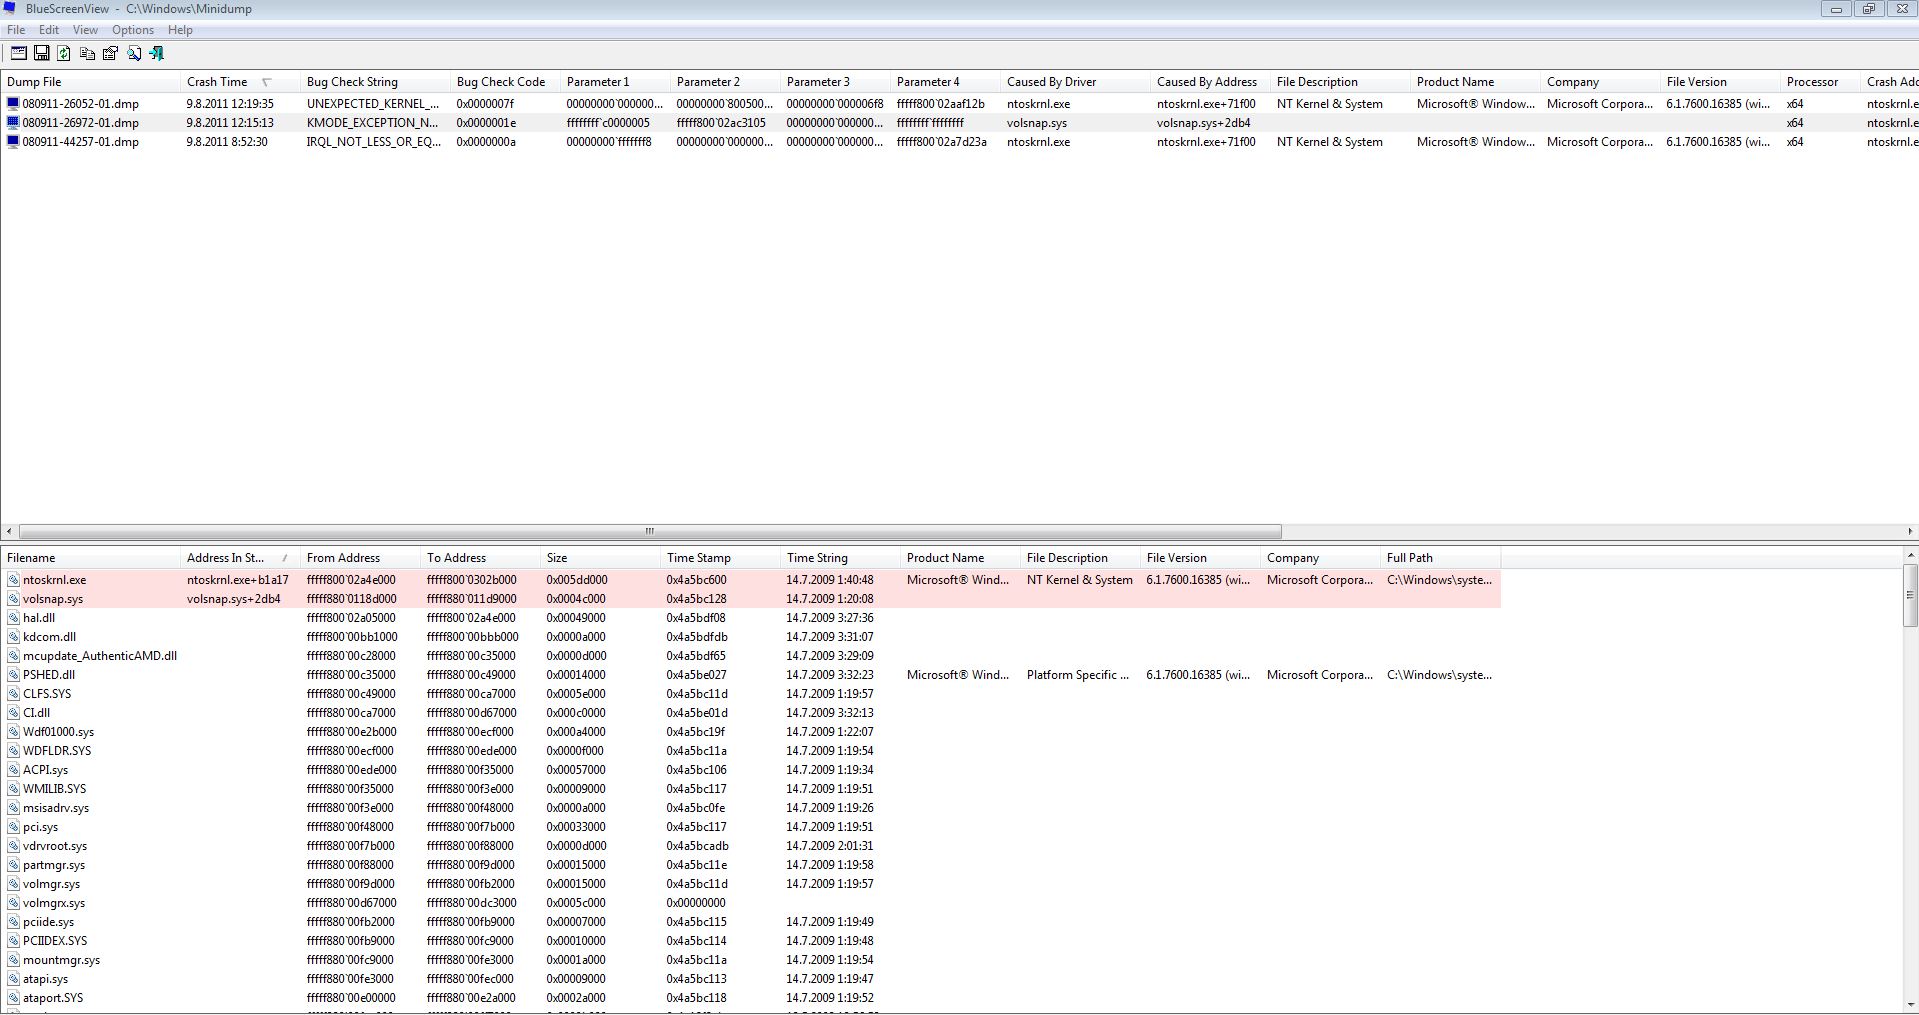The width and height of the screenshot is (1919, 1015).
Task: Click the Save Selected Items floppy icon
Action: 41,53
